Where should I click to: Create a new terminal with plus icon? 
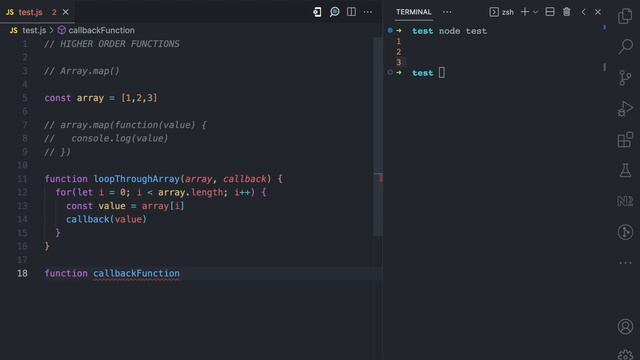[524, 12]
